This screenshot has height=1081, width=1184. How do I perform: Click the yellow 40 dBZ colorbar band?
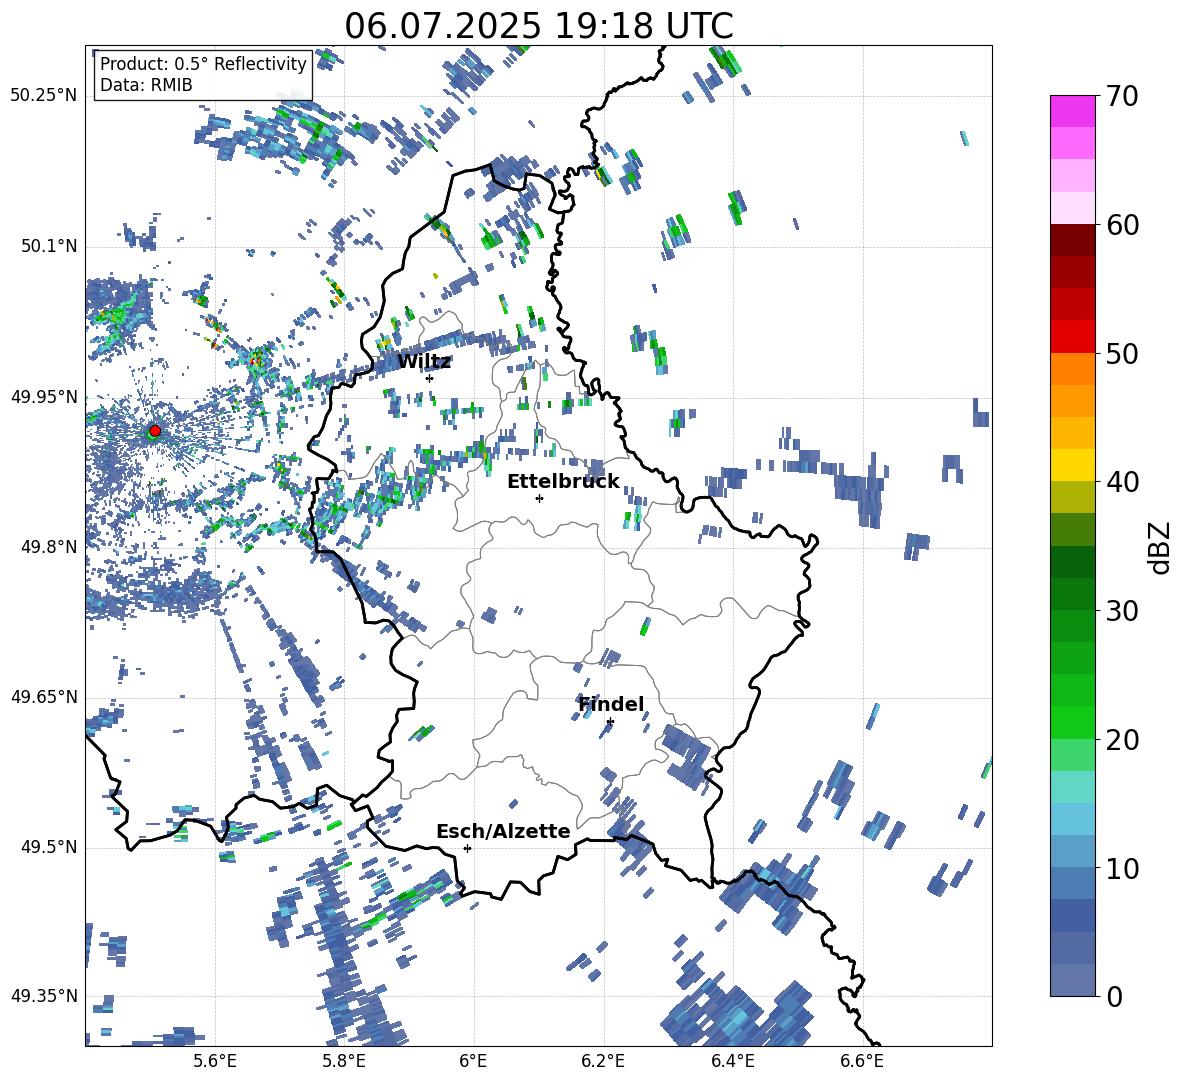[x=1072, y=465]
